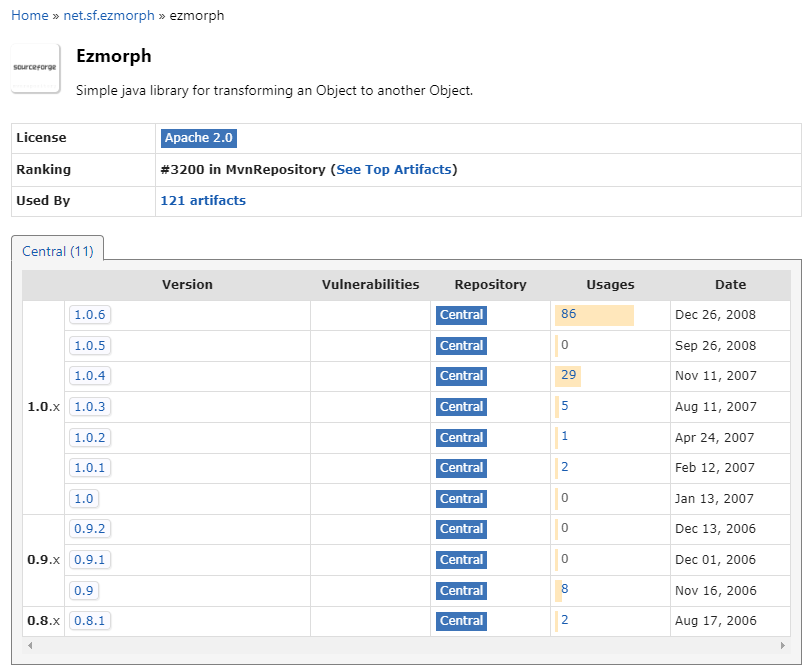Open version 1.0.2
The height and width of the screenshot is (669, 807).
click(90, 437)
